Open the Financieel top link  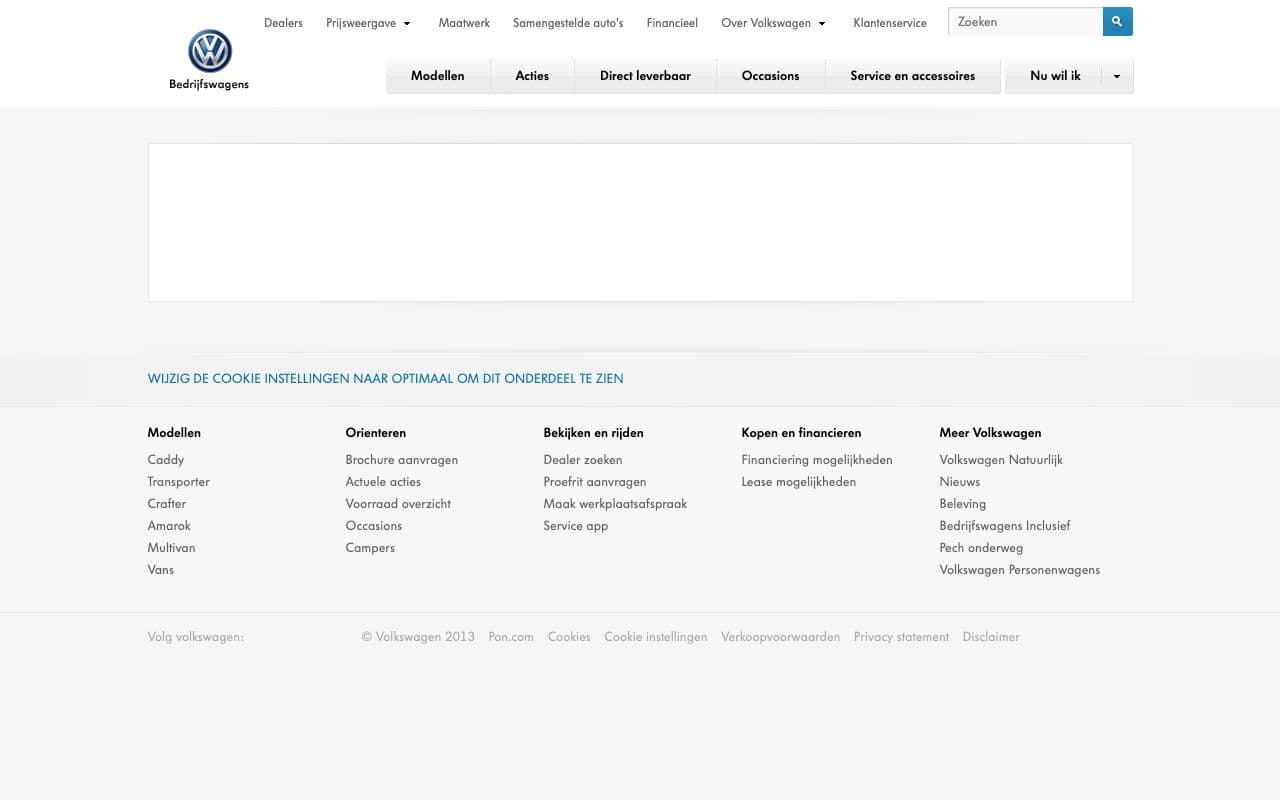tap(672, 23)
